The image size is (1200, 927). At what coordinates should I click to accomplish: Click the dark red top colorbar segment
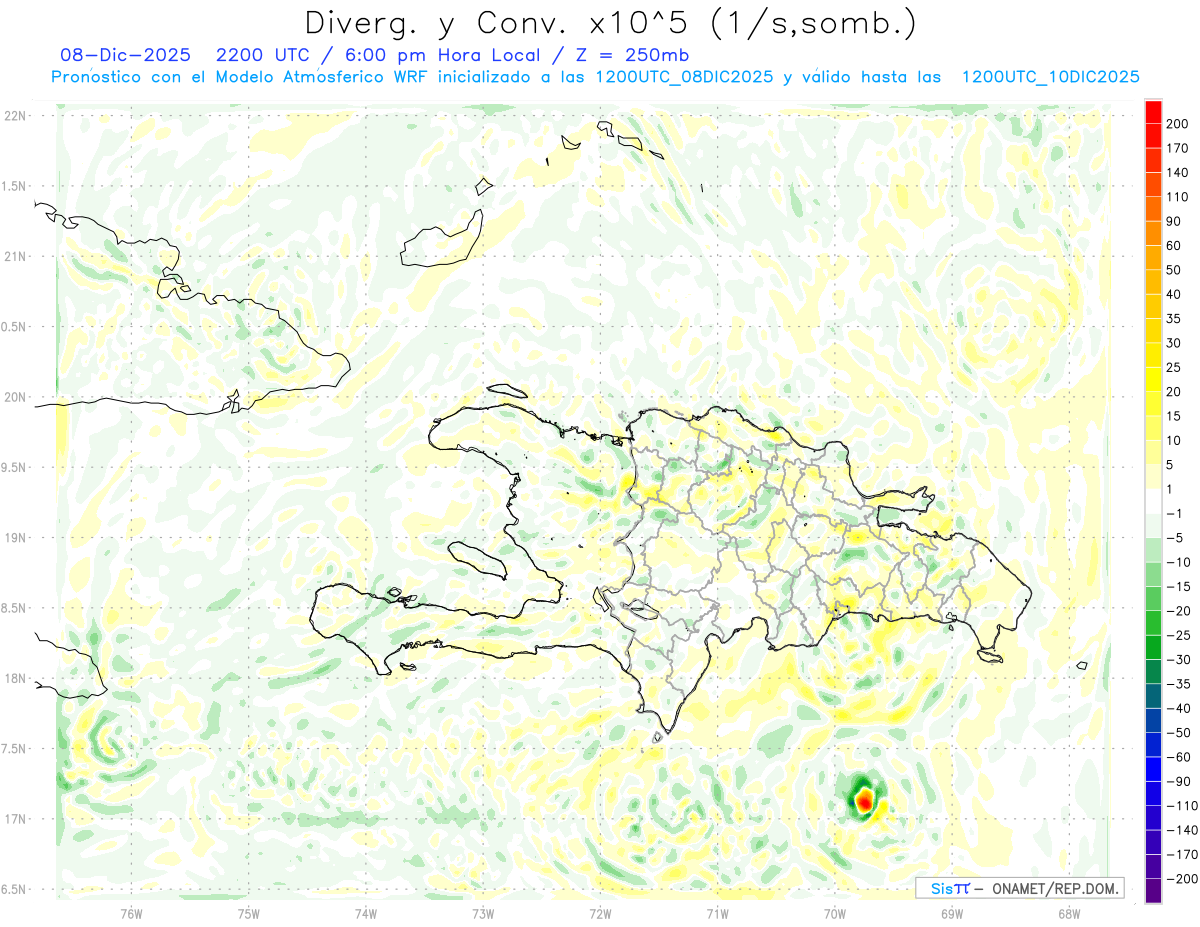pos(1153,112)
